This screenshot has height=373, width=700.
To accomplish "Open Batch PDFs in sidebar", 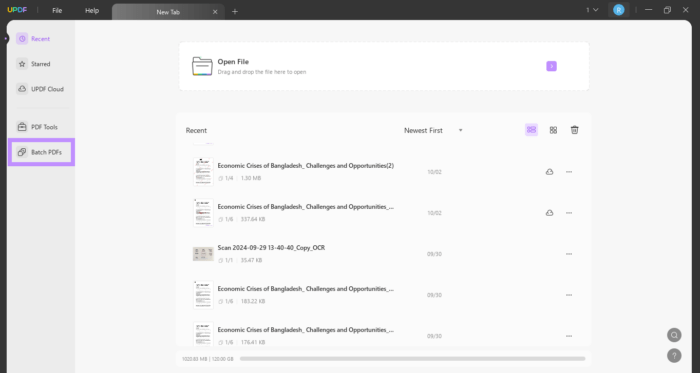I will pyautogui.click(x=41, y=152).
